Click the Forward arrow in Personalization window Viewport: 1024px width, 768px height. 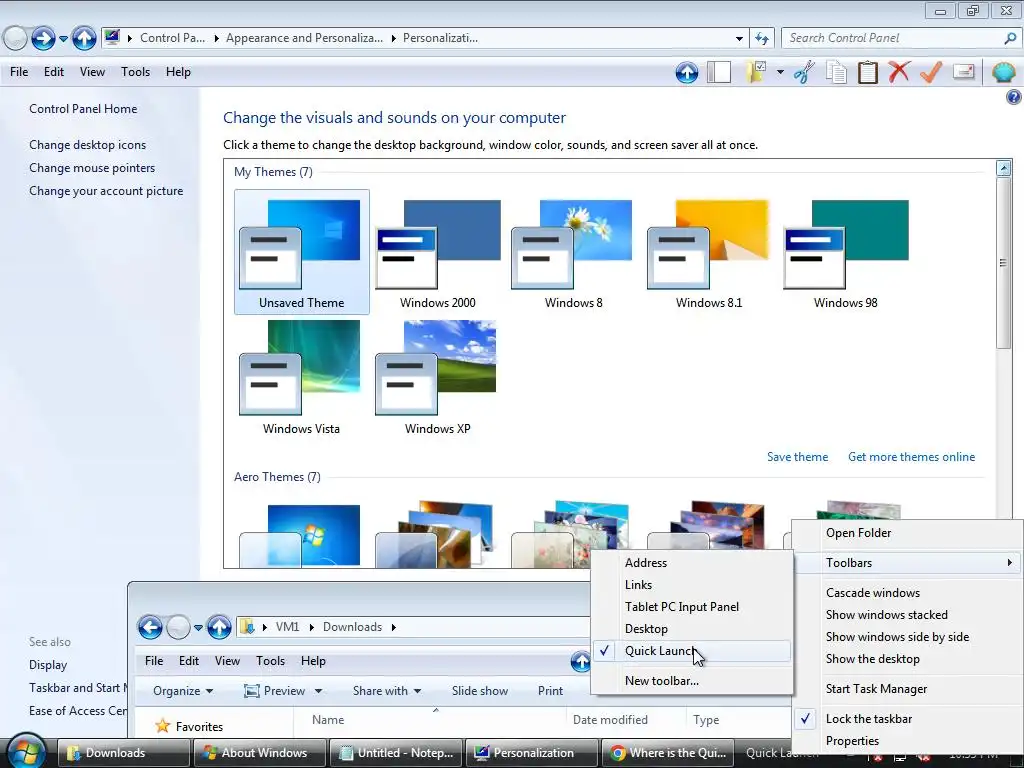coord(43,39)
